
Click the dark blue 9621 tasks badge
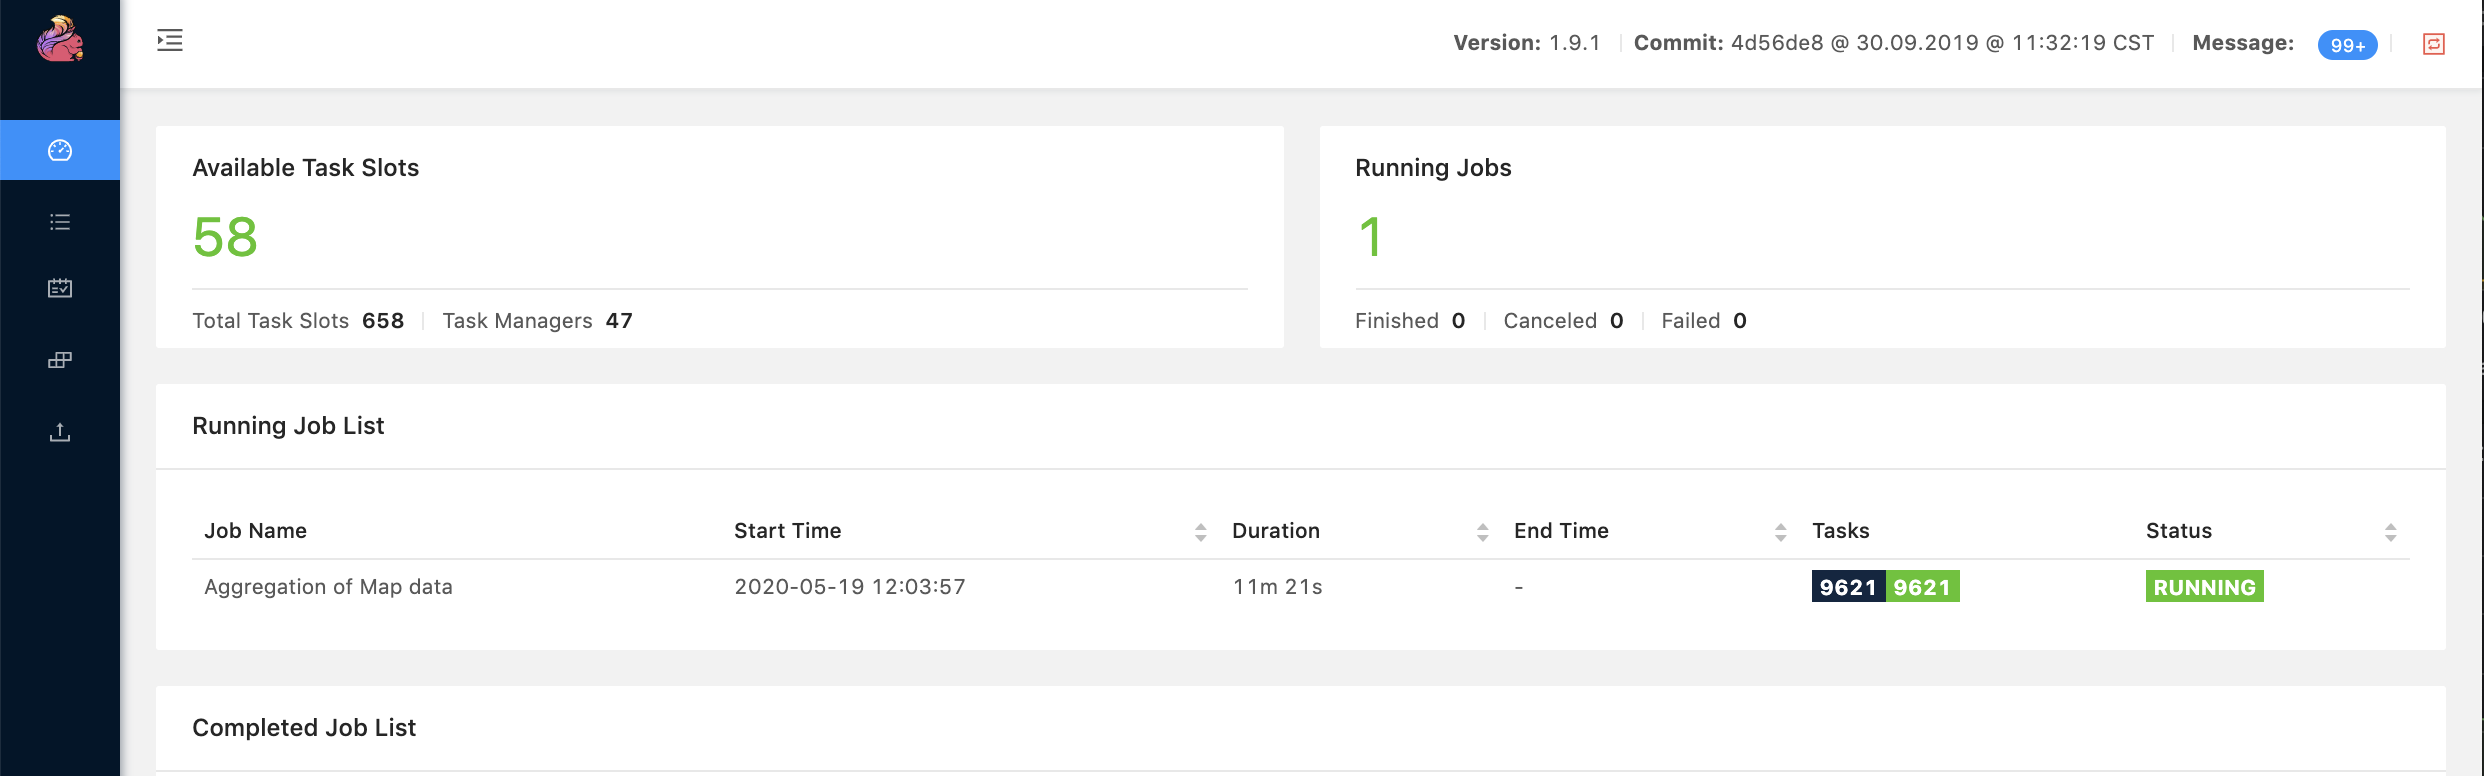pyautogui.click(x=1847, y=587)
